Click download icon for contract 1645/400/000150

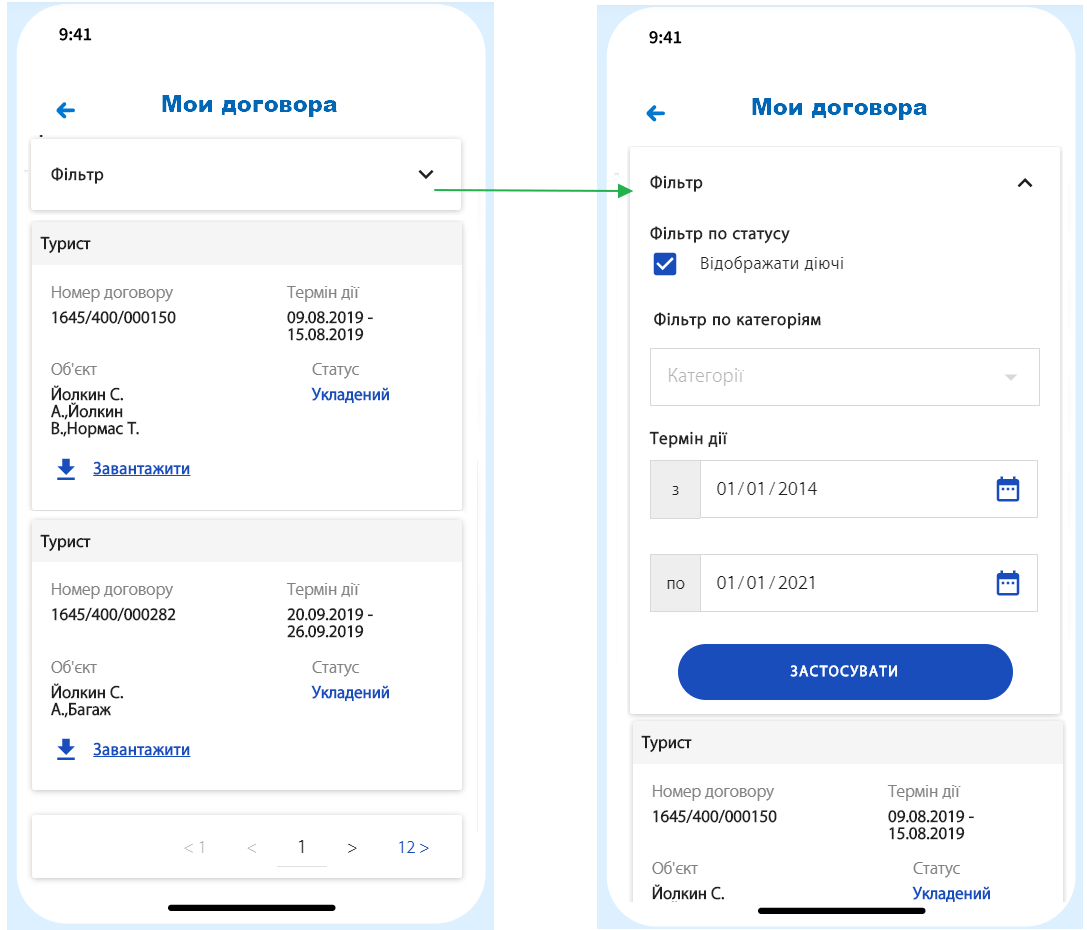(66, 469)
